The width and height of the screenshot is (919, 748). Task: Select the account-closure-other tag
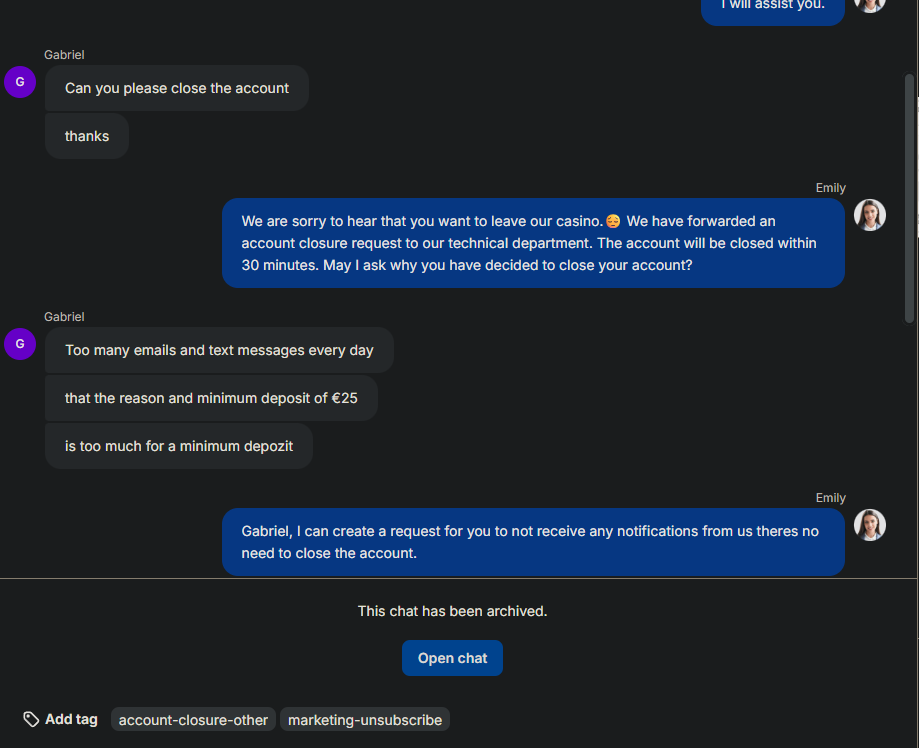pos(193,720)
